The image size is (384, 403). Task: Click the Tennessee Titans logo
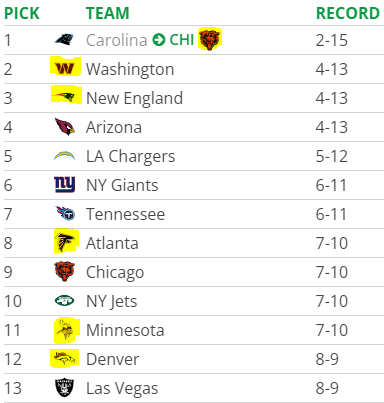[x=66, y=214]
